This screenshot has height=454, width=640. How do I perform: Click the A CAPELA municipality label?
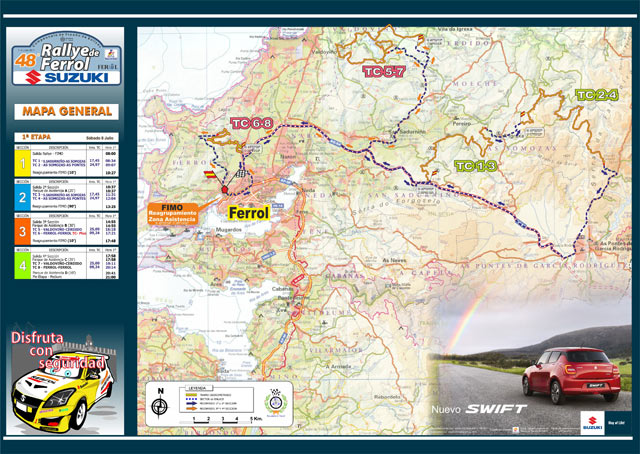(425, 273)
